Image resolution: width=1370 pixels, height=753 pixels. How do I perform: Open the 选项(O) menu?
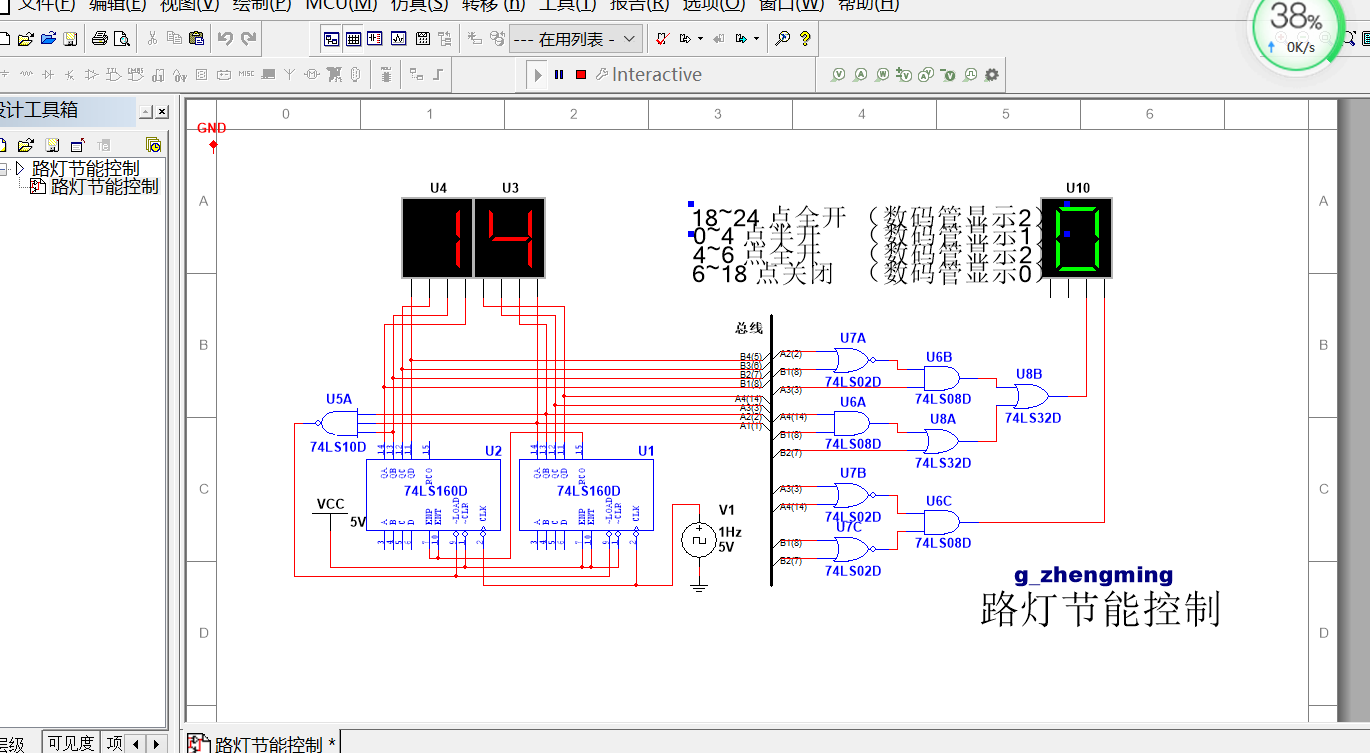click(x=714, y=5)
